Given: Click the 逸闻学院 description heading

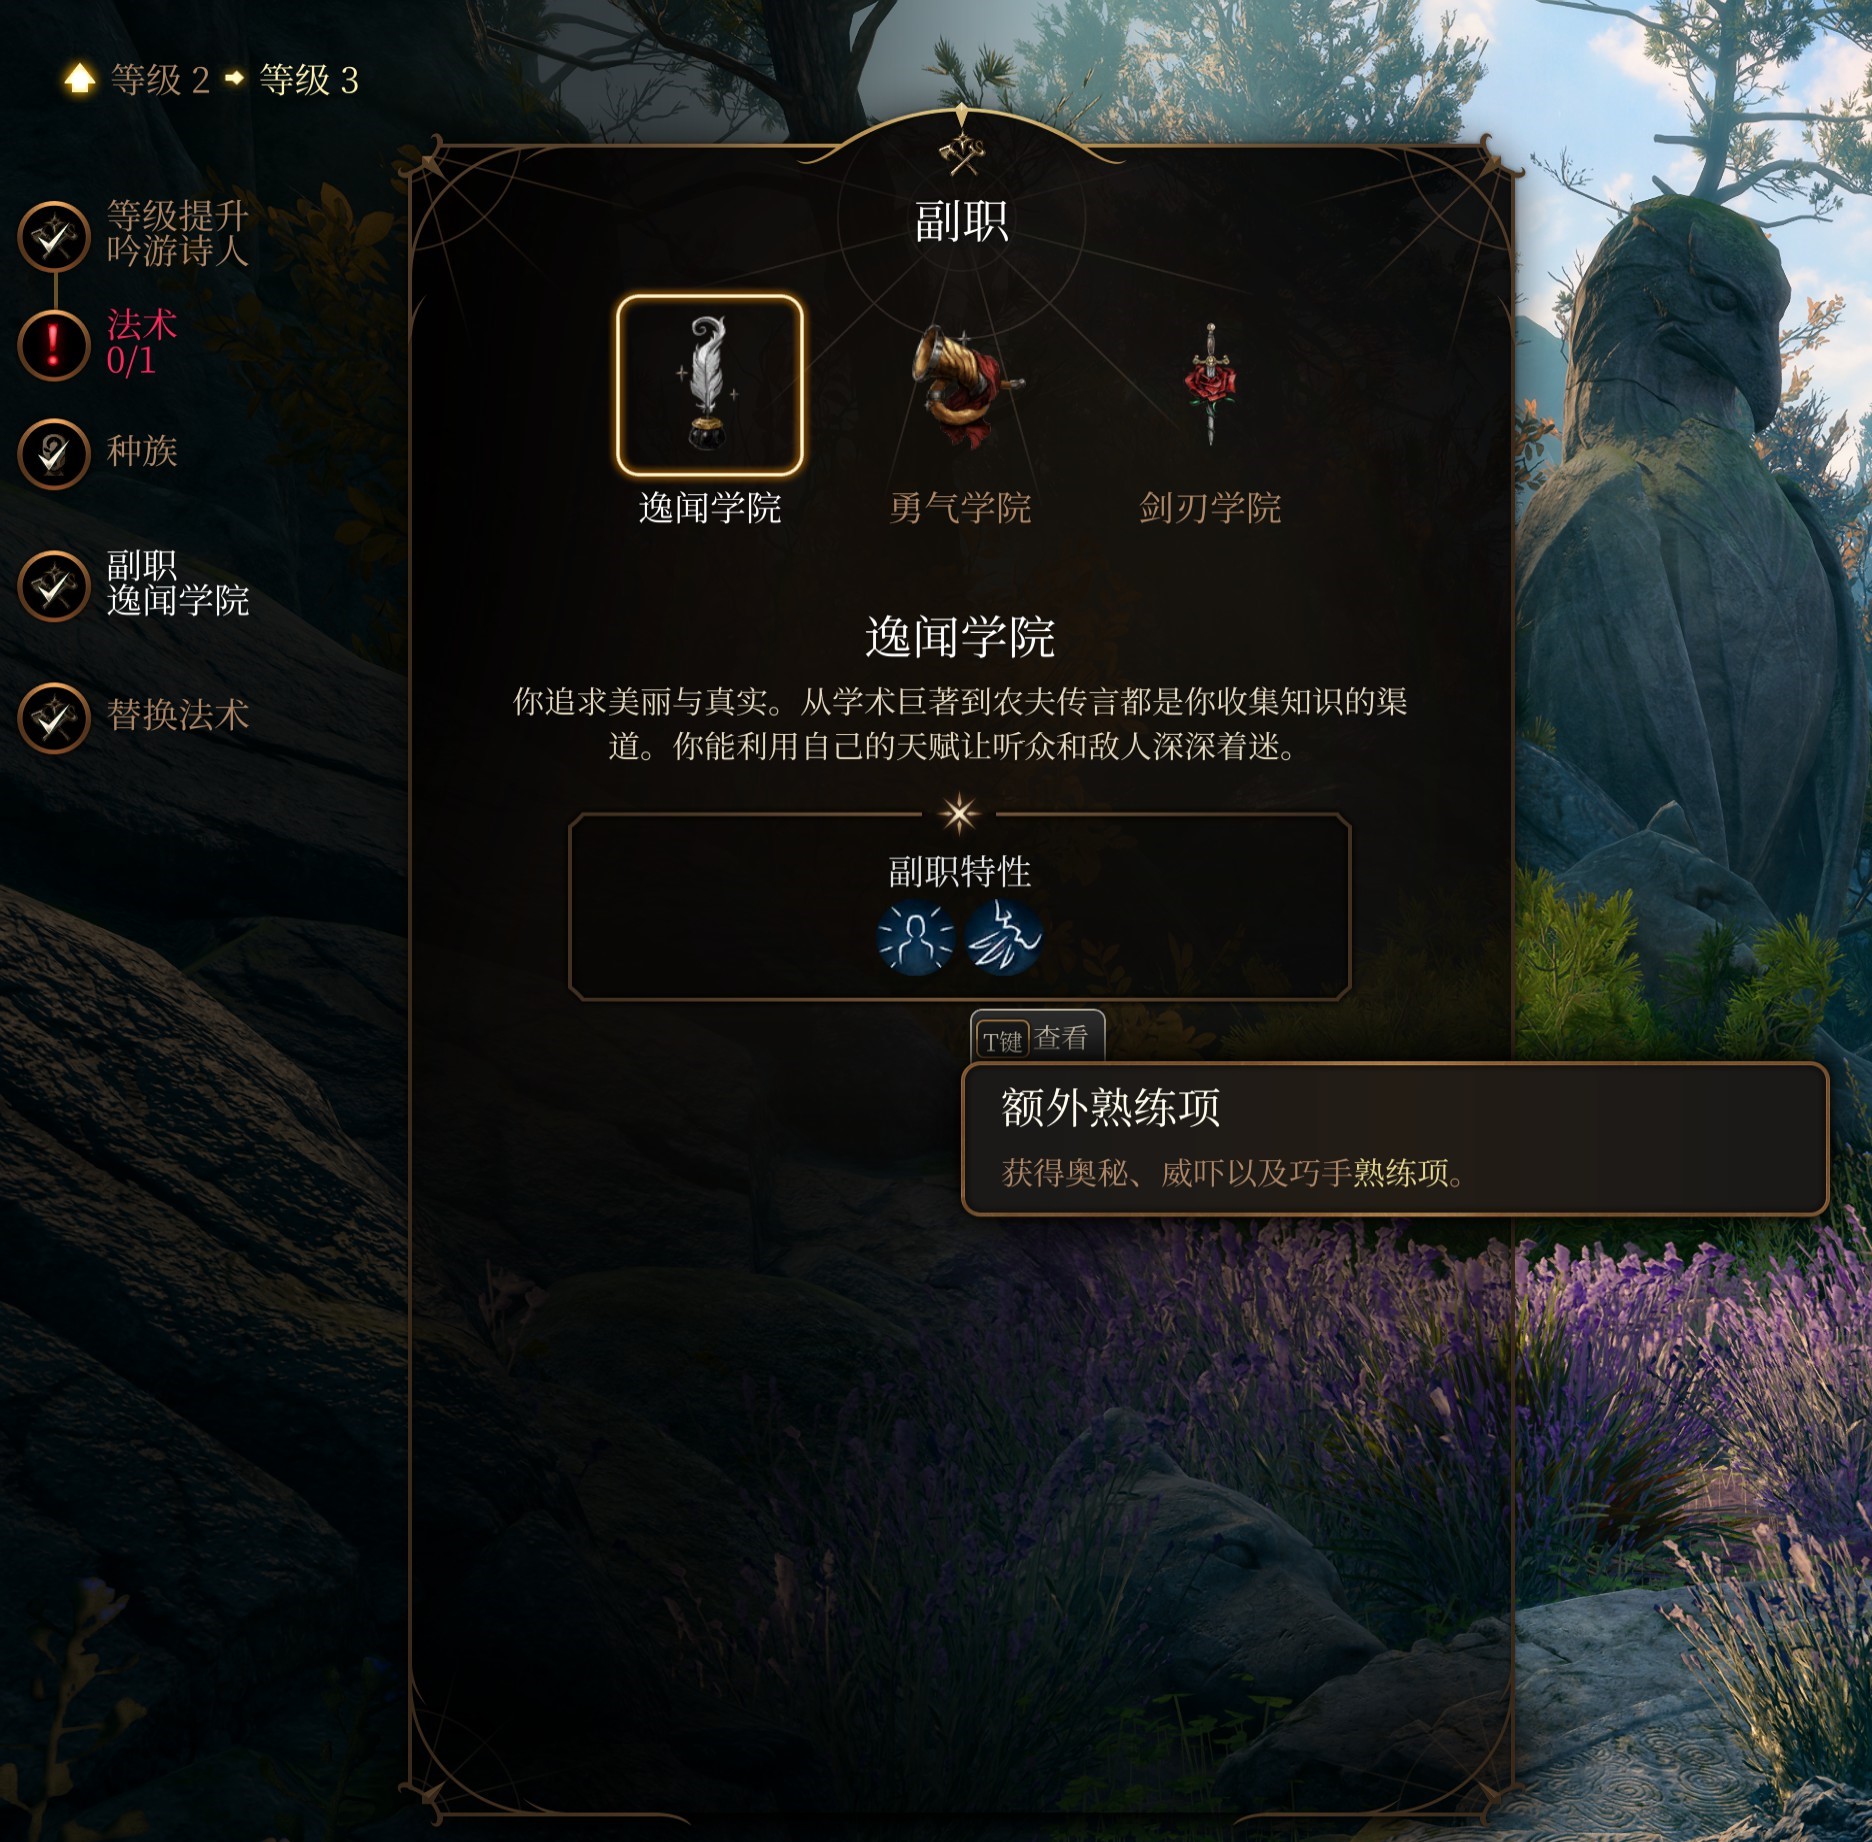Looking at the screenshot, I should click(960, 638).
